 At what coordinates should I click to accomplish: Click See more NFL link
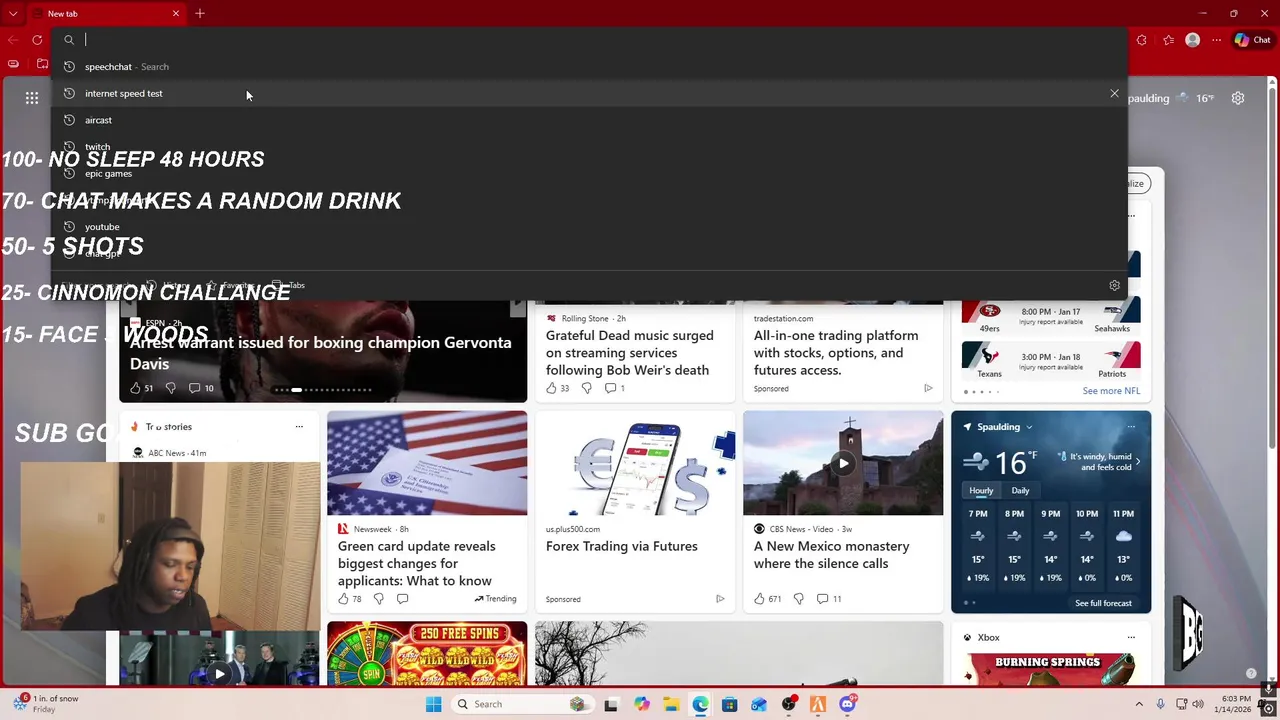1111,391
